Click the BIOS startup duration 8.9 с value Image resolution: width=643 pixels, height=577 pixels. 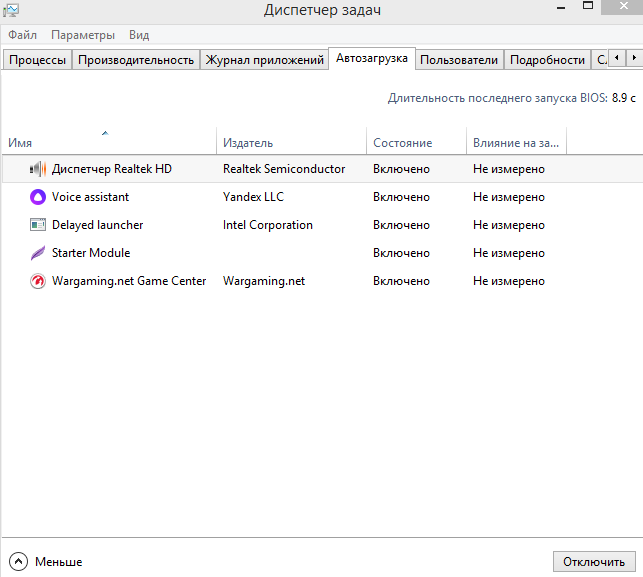(x=623, y=98)
